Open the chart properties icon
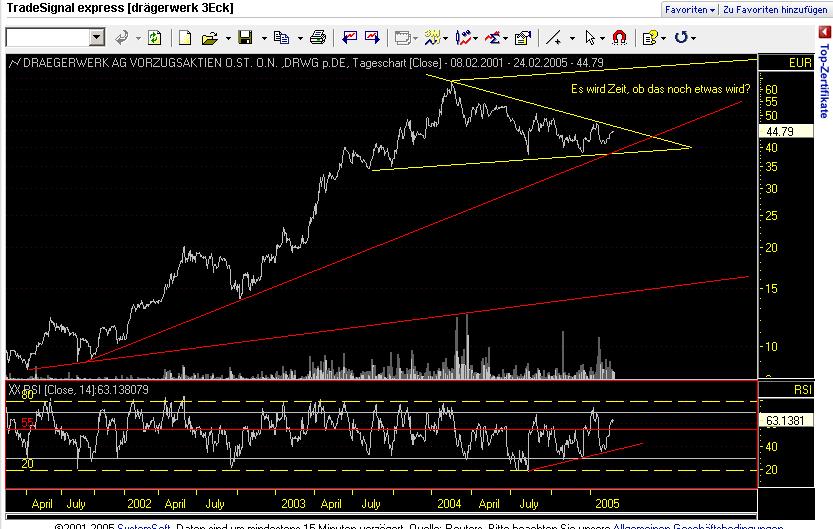 point(523,38)
